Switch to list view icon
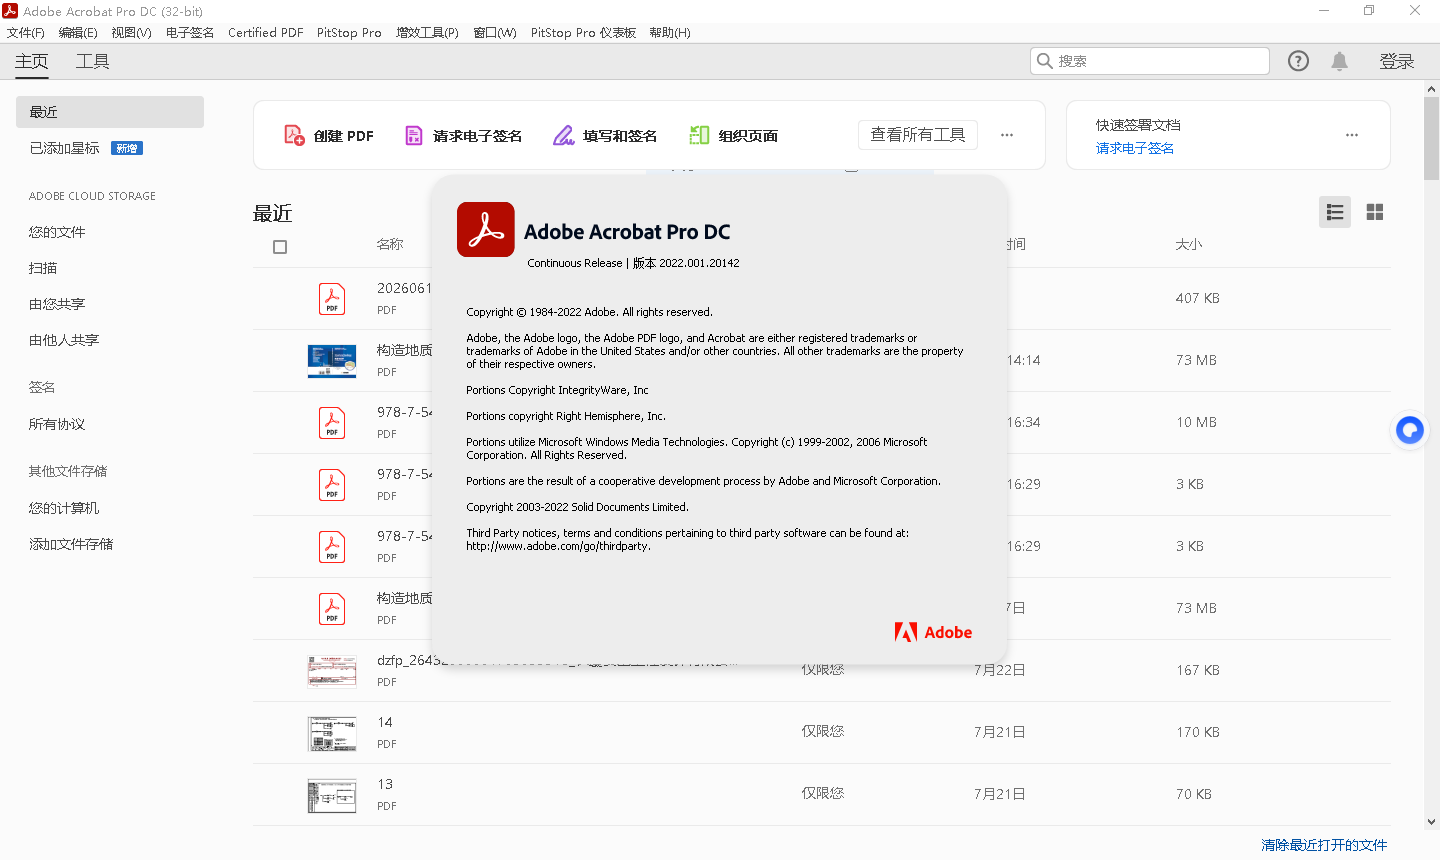This screenshot has width=1440, height=860. pos(1335,212)
